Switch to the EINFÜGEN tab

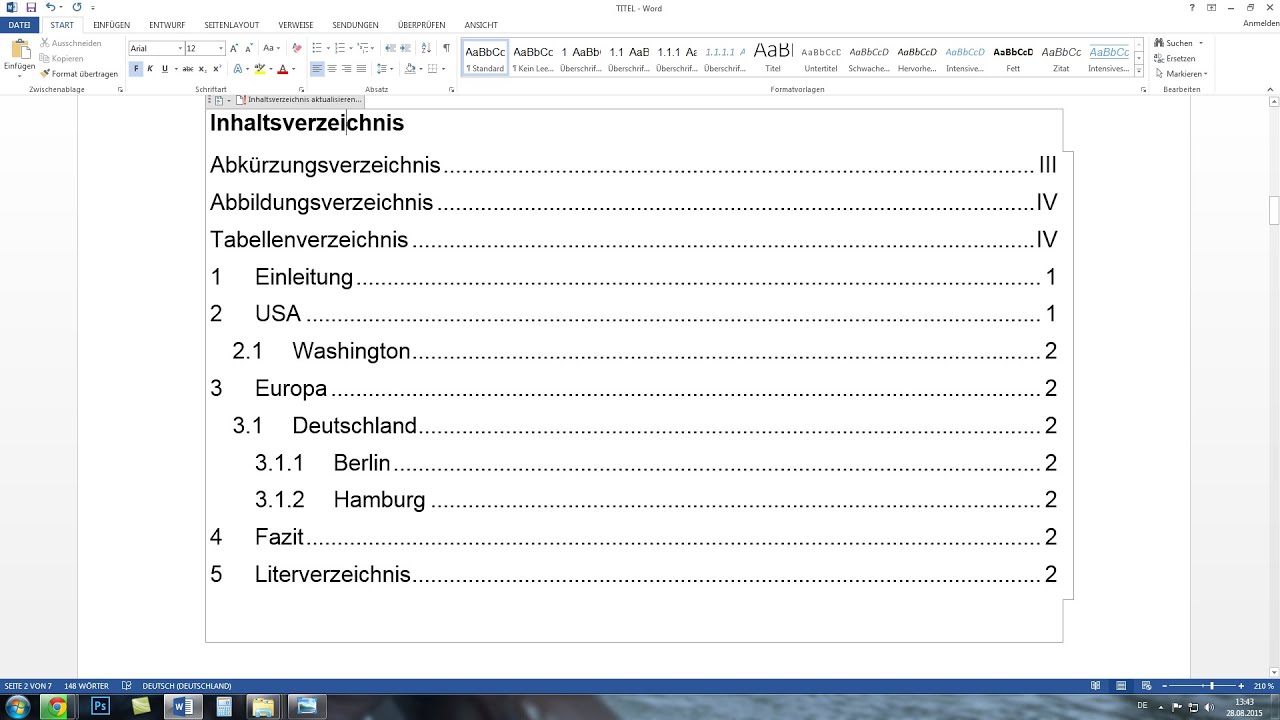(111, 25)
